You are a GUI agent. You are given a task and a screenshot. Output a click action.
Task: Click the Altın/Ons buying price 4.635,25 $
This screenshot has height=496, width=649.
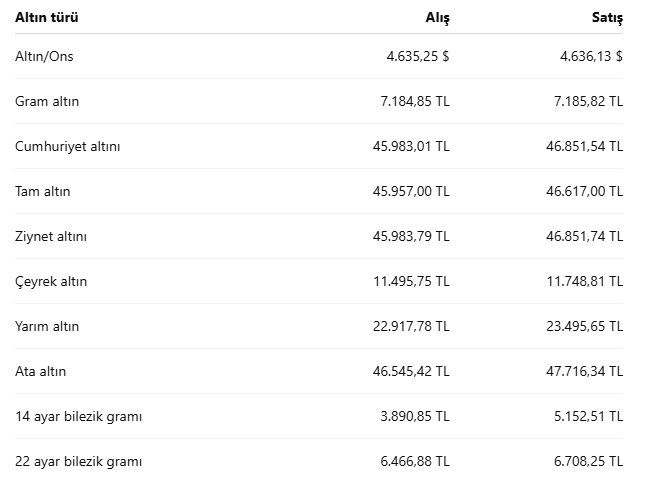[x=418, y=56]
